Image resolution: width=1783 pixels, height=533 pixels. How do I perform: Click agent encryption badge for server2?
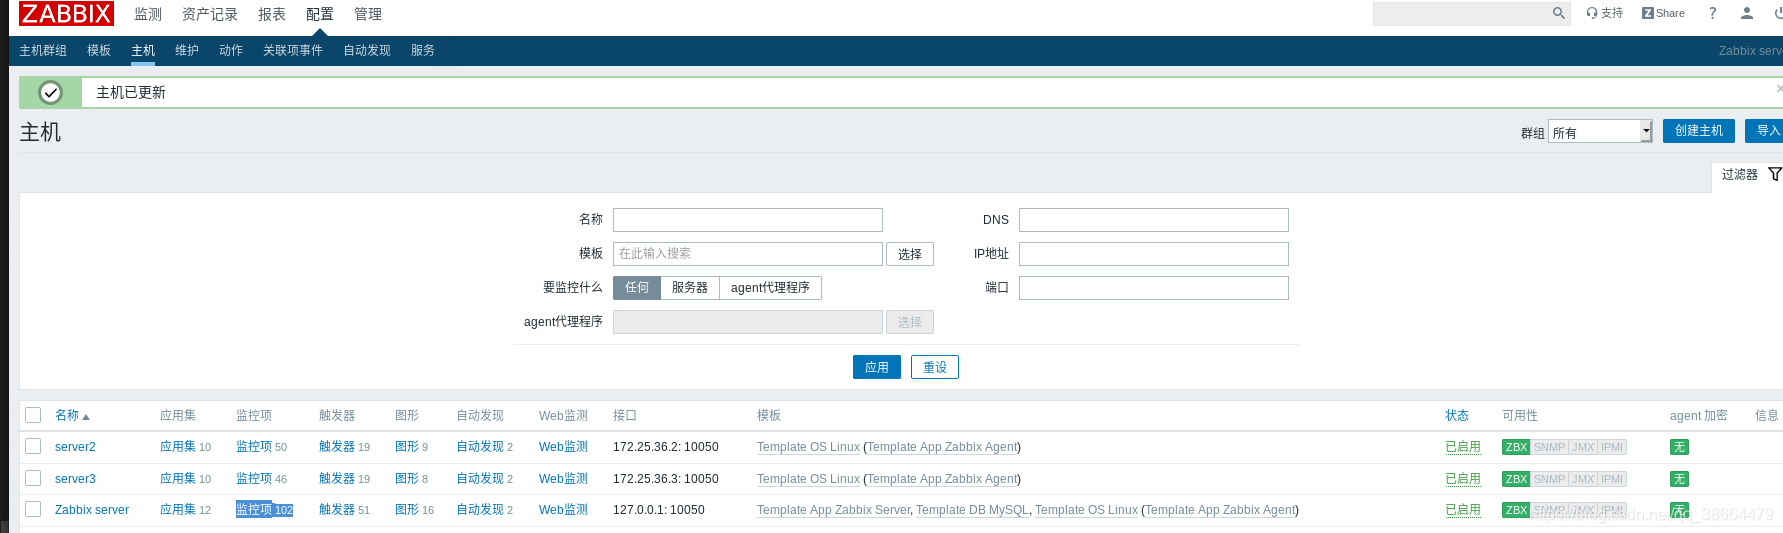pyautogui.click(x=1679, y=447)
